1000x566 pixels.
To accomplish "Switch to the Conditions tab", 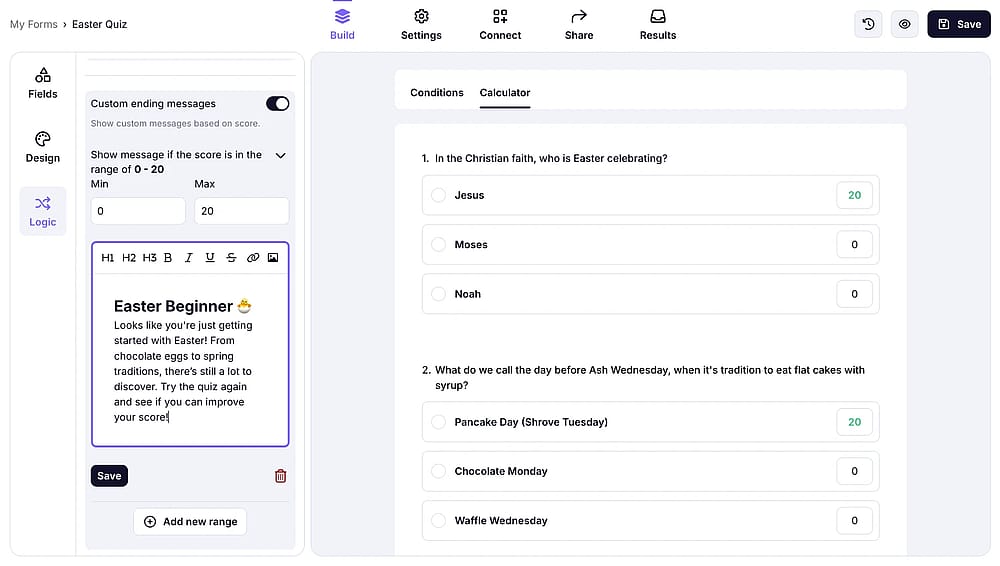I will tap(437, 93).
